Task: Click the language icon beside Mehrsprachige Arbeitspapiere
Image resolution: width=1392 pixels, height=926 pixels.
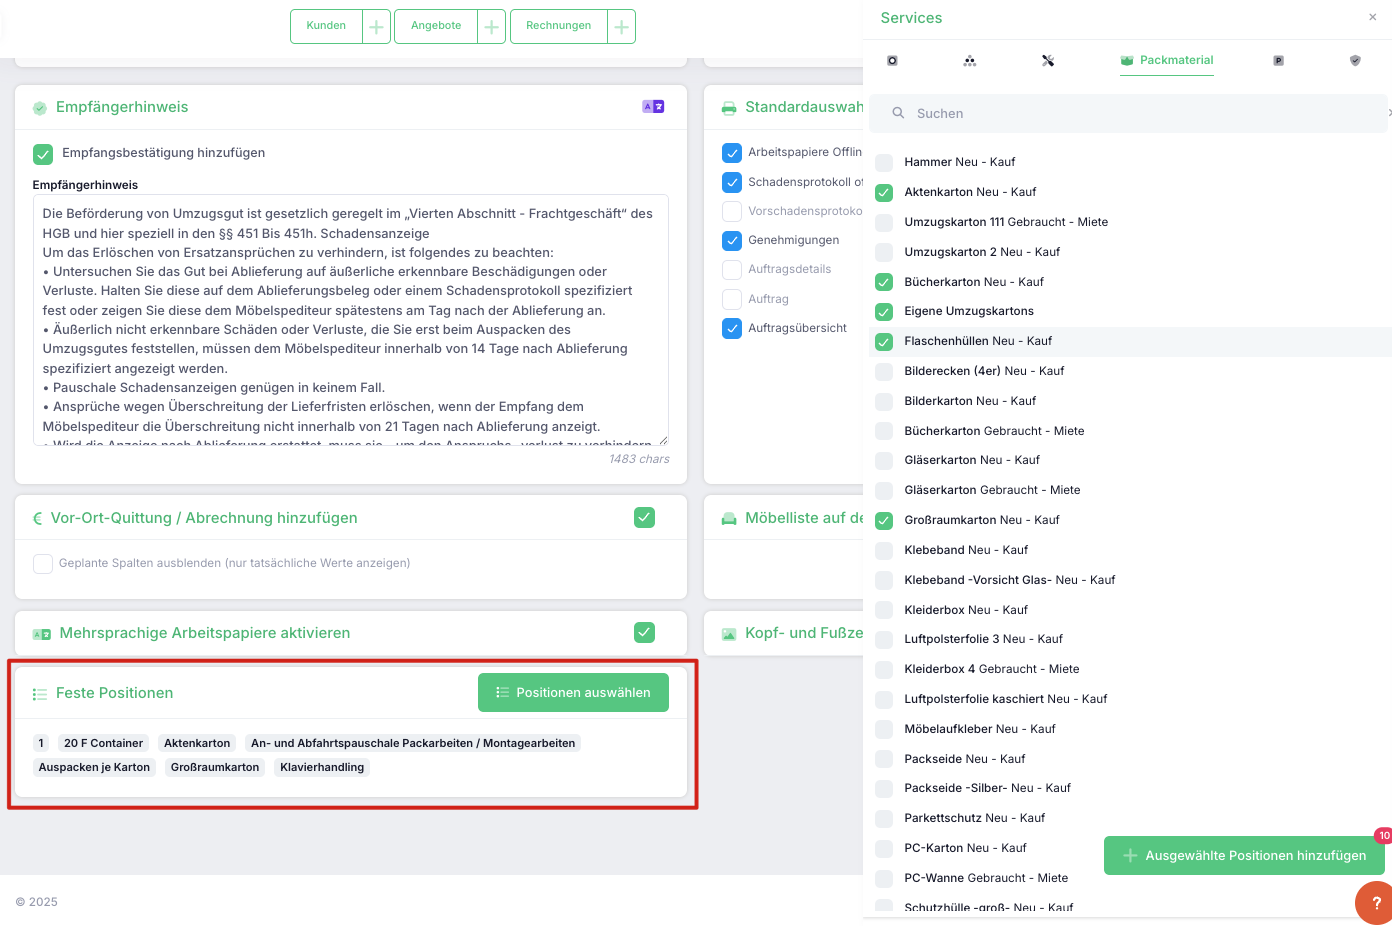Action: point(42,634)
